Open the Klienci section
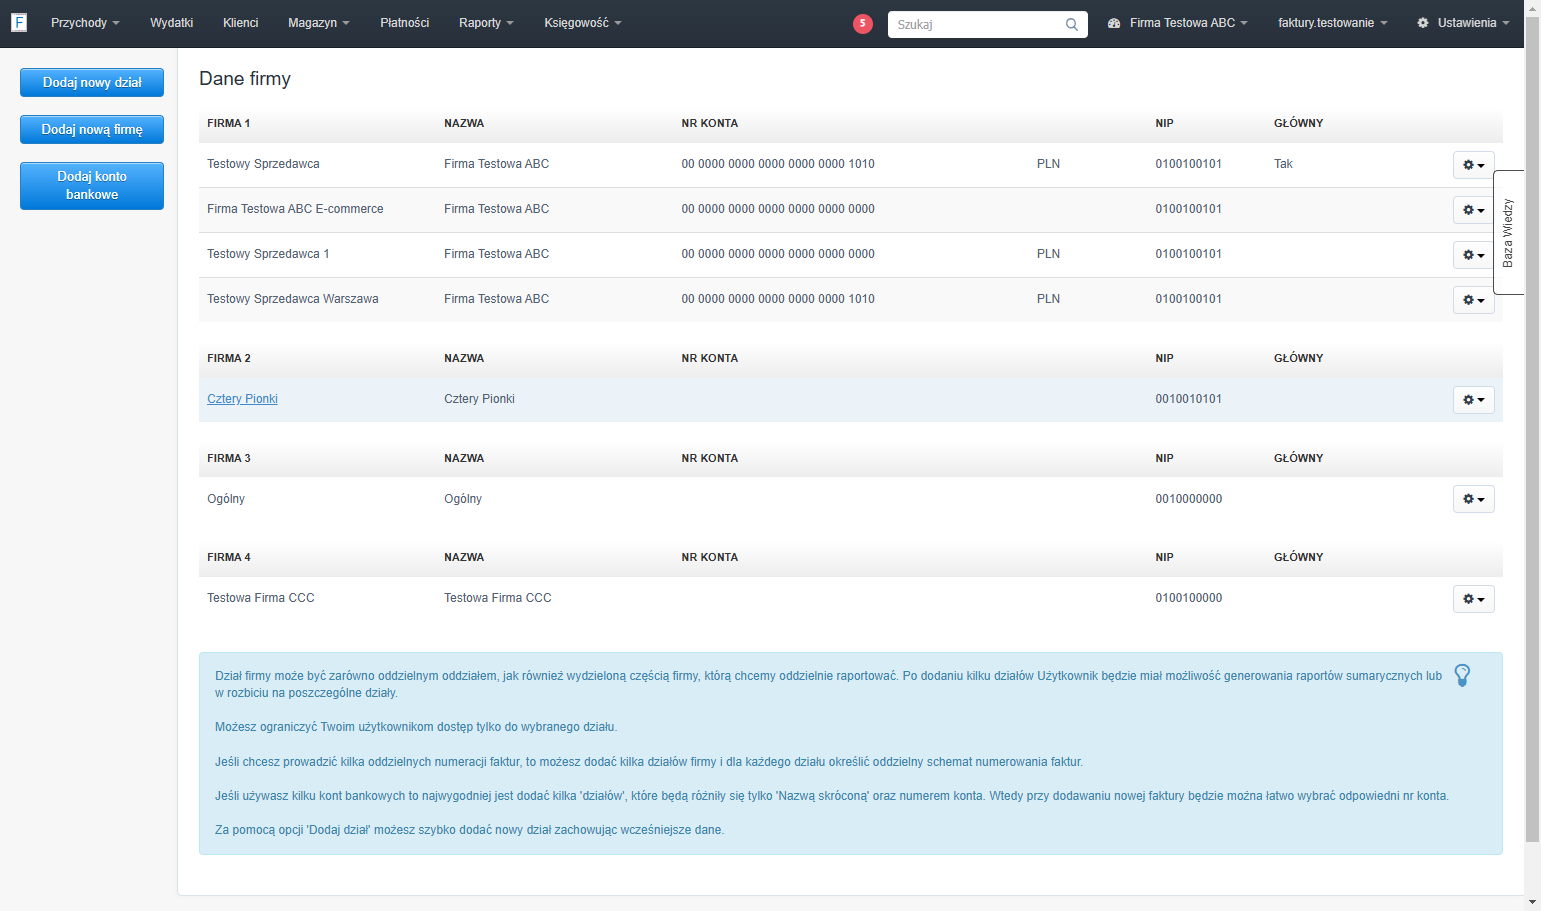 coord(241,23)
